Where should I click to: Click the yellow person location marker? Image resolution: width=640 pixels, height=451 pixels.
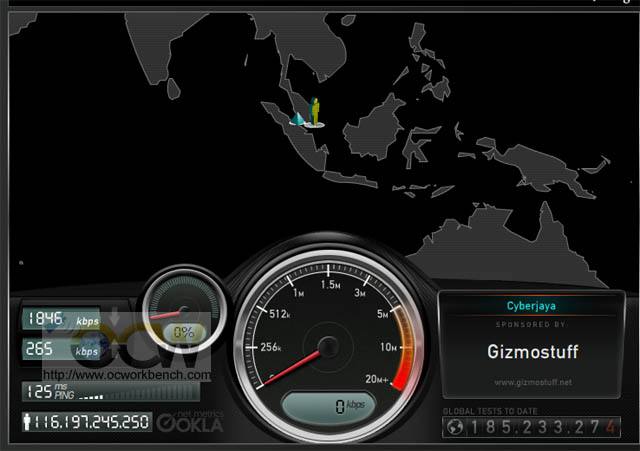tap(314, 112)
